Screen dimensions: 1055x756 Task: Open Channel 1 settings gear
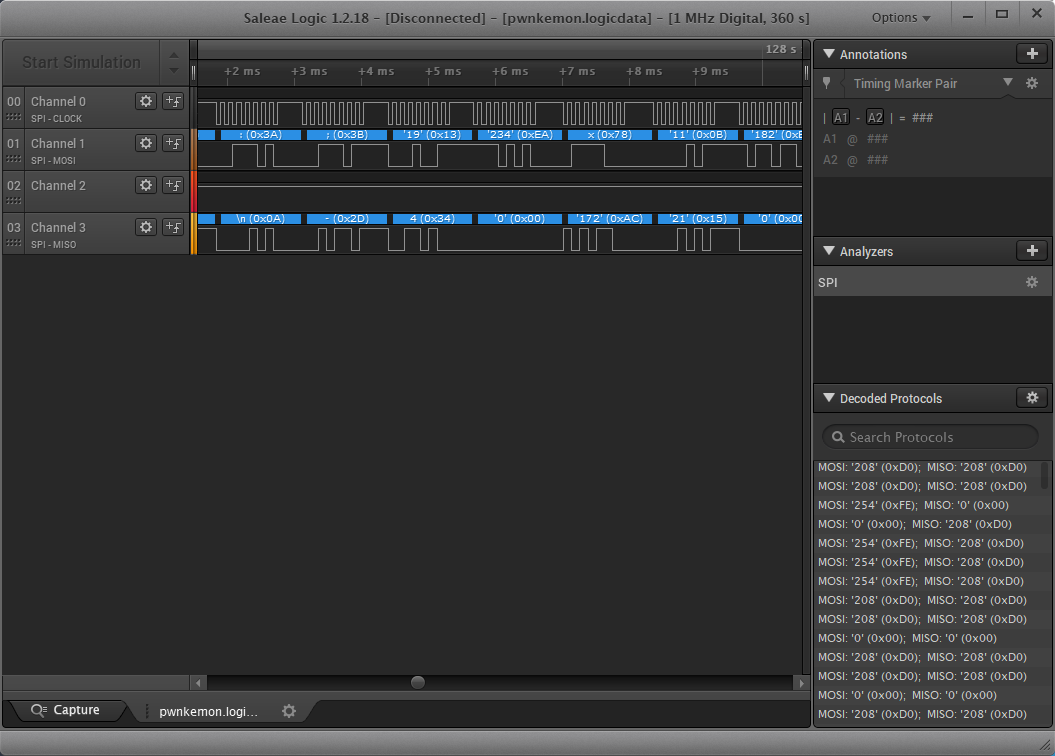(146, 143)
